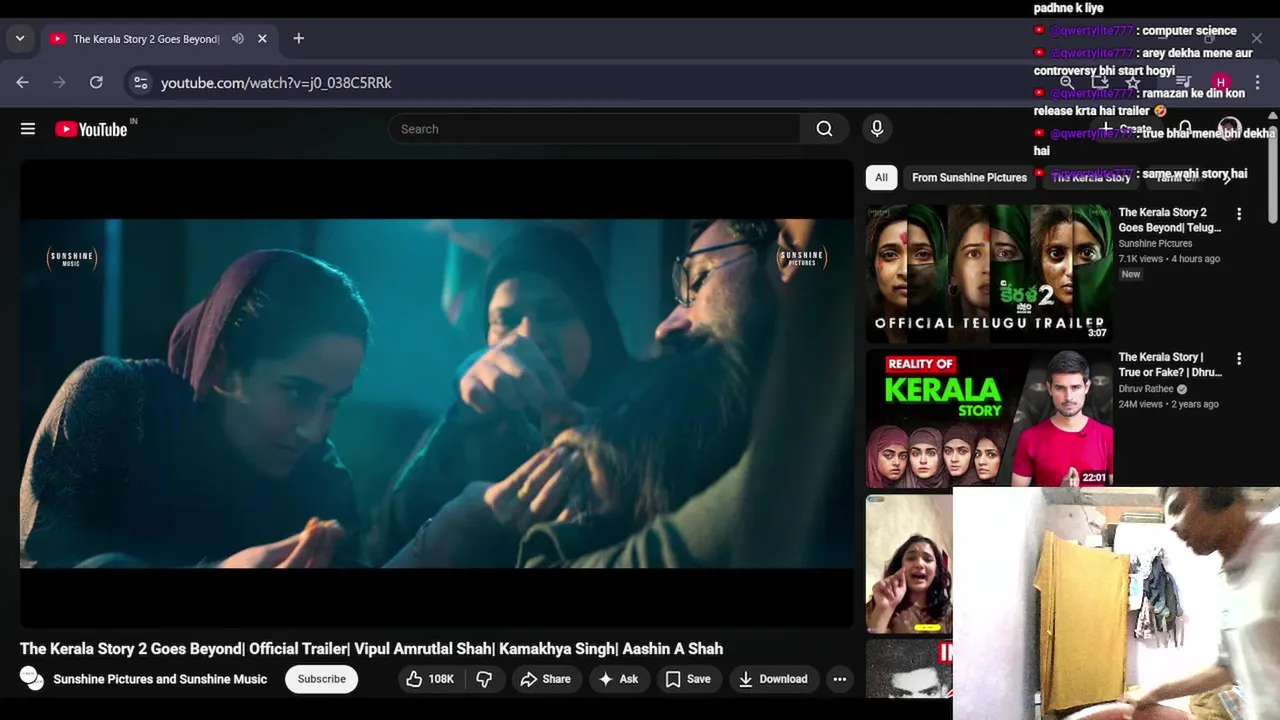The width and height of the screenshot is (1280, 720).
Task: Close the Kerala Story 2 browser tab
Action: [x=262, y=39]
